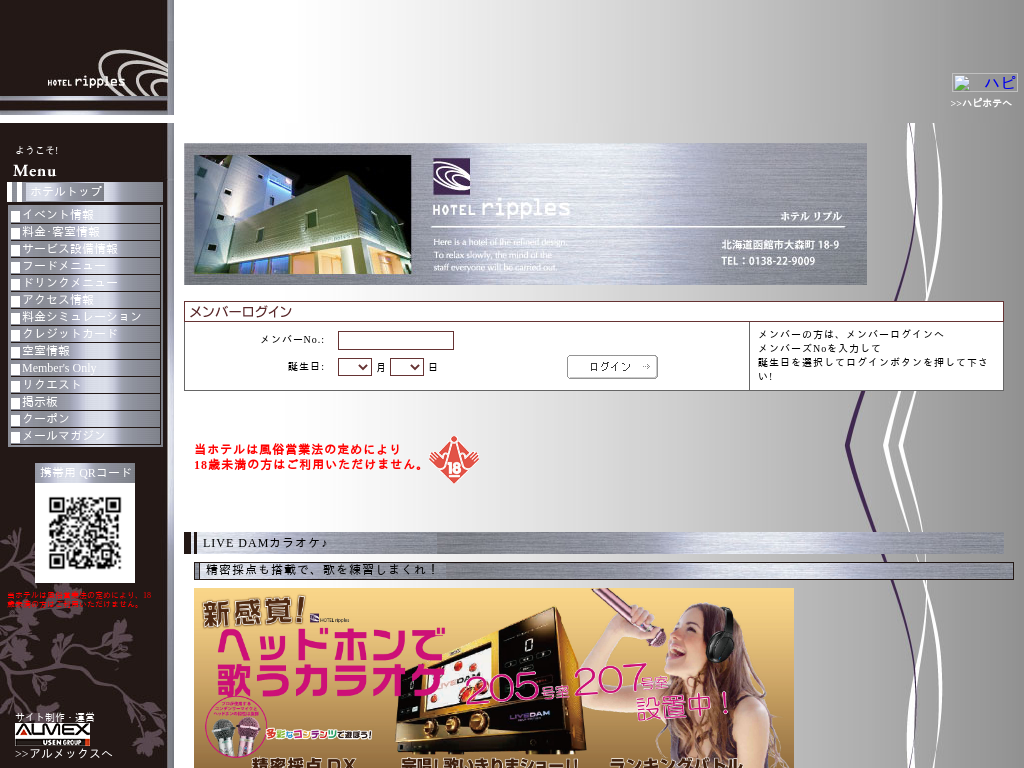This screenshot has height=768, width=1024.
Task: Go to ホテルトップ menu item
Action: 66,191
